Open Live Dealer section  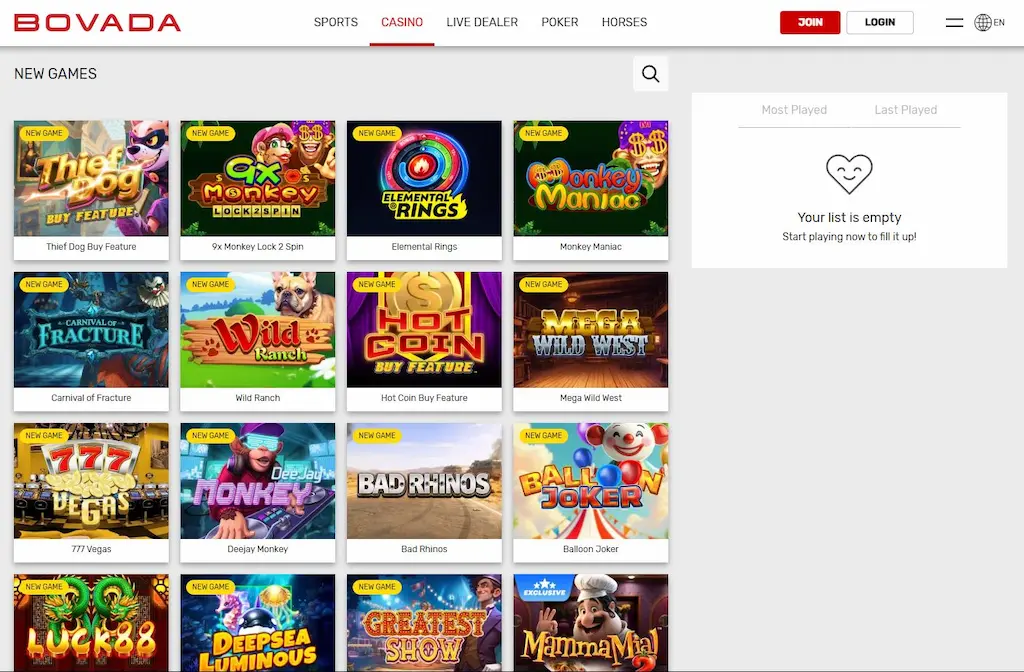(x=482, y=22)
